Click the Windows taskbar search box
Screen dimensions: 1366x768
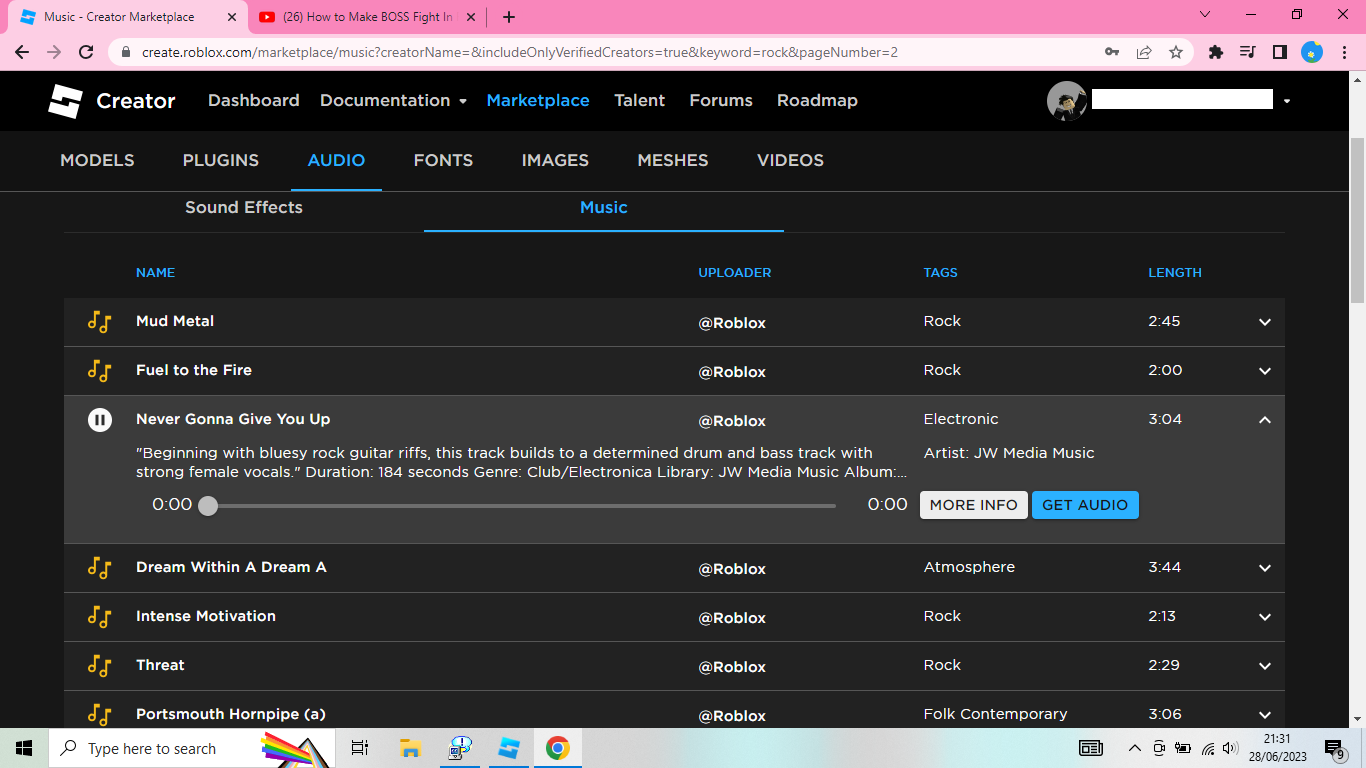coord(190,748)
